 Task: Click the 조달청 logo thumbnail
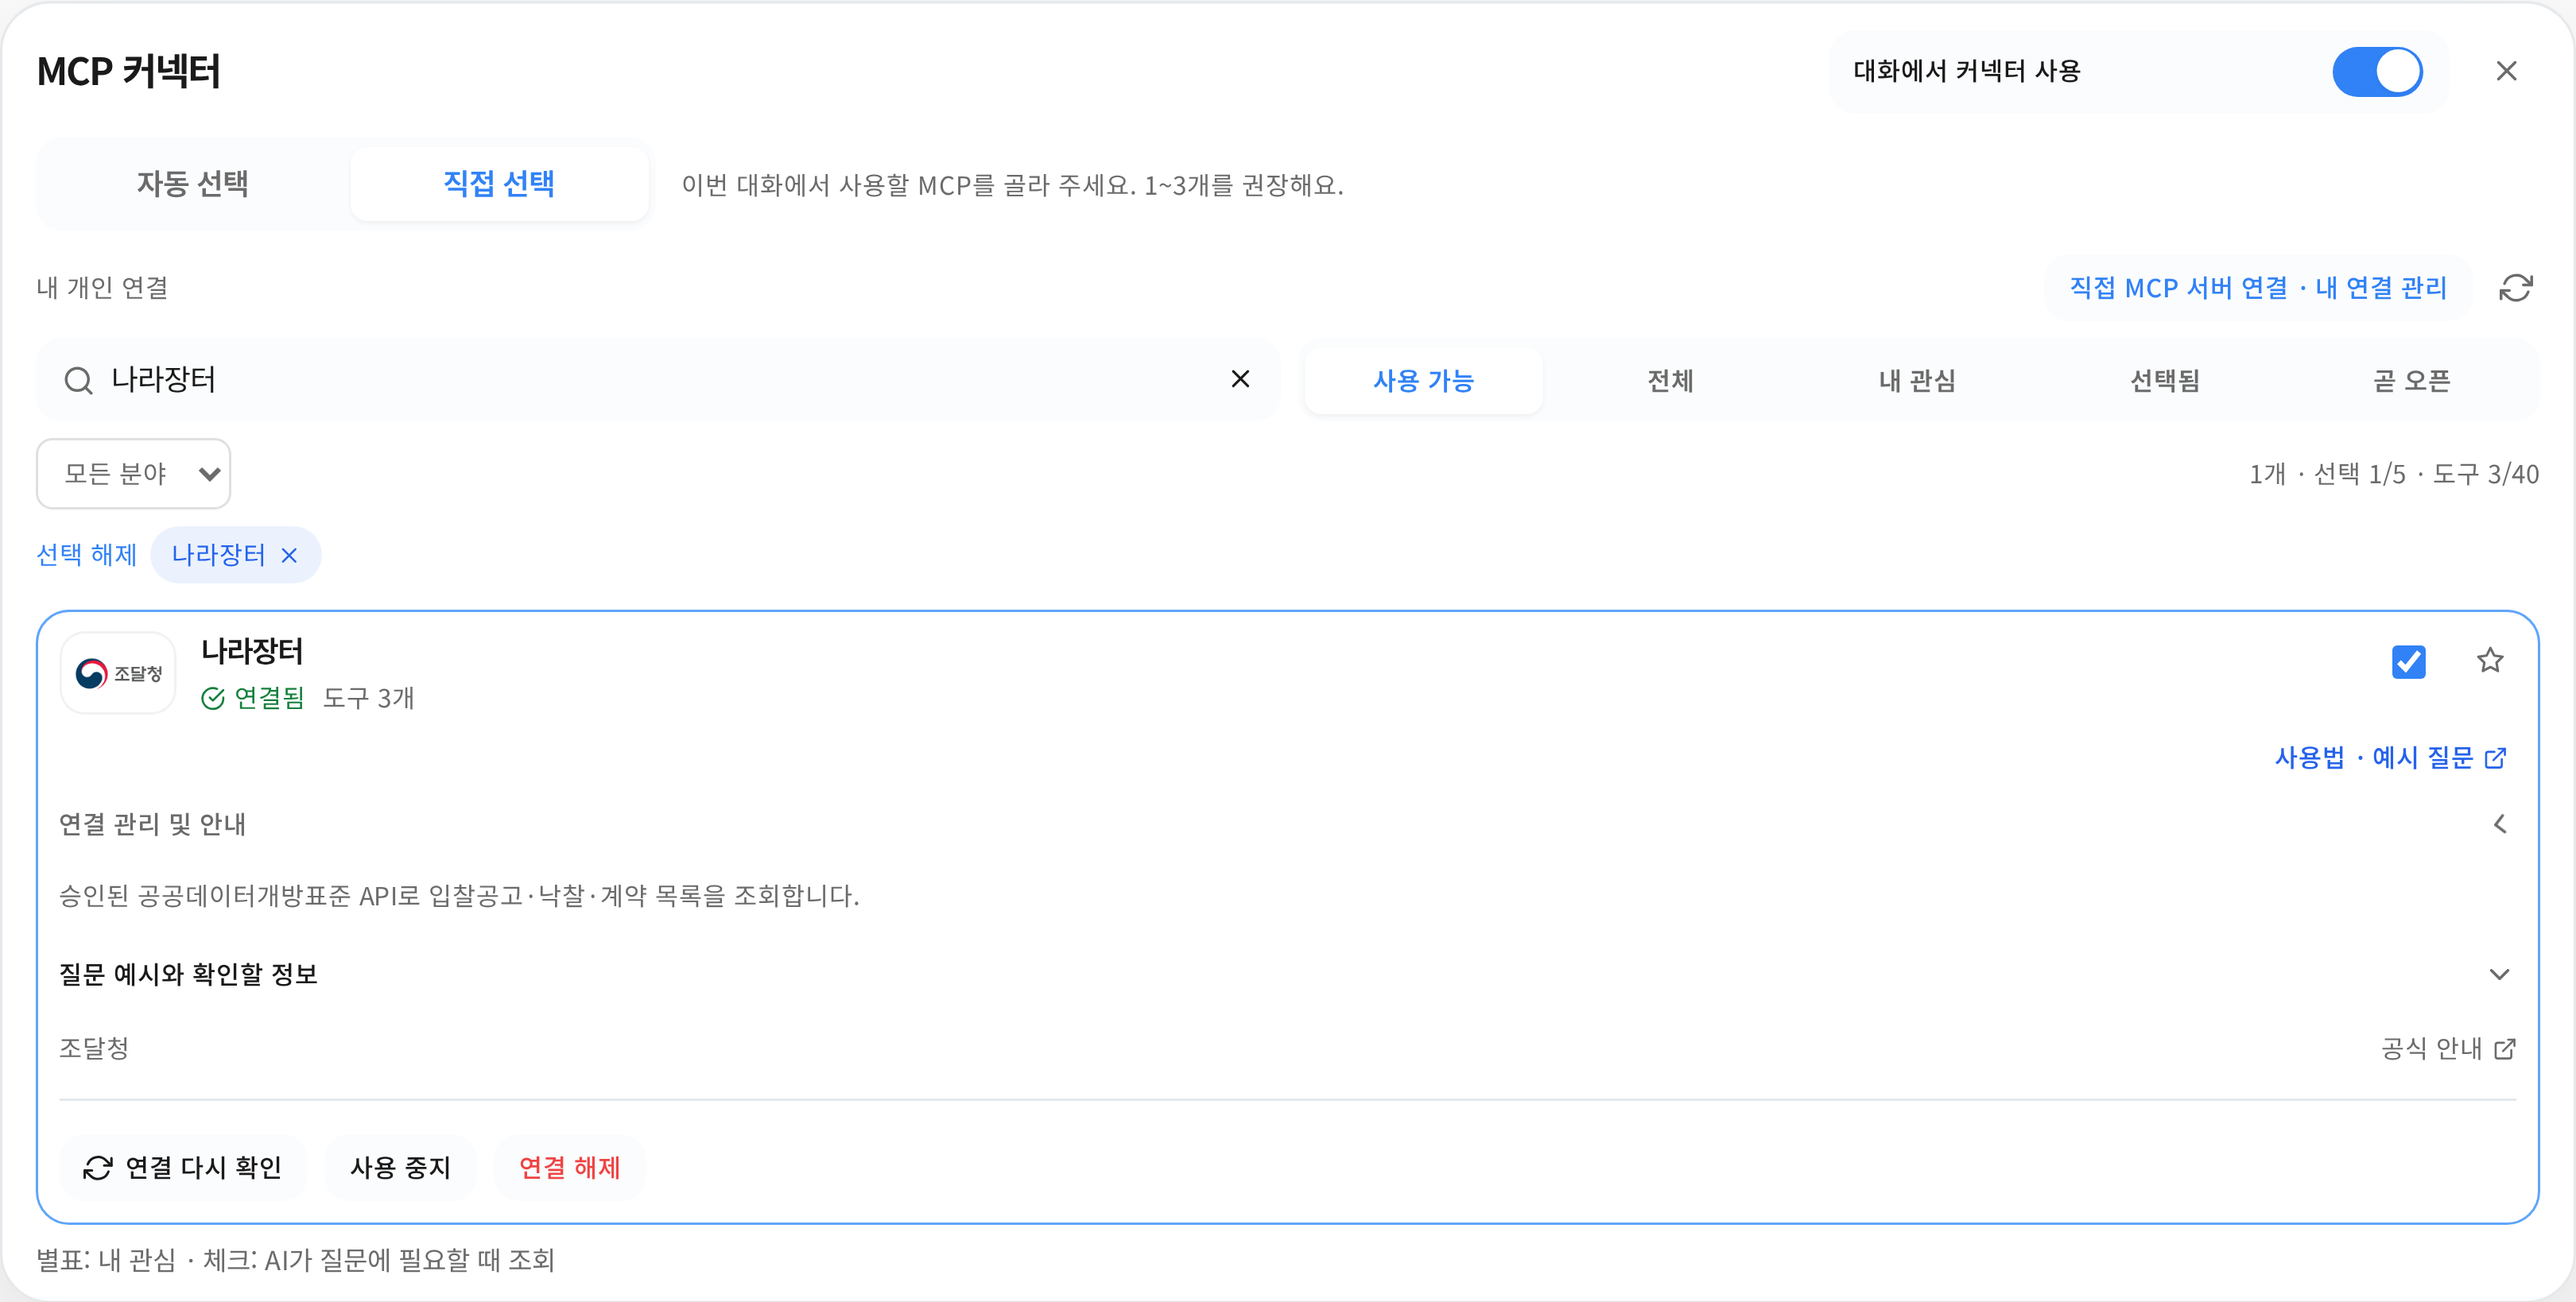(118, 673)
